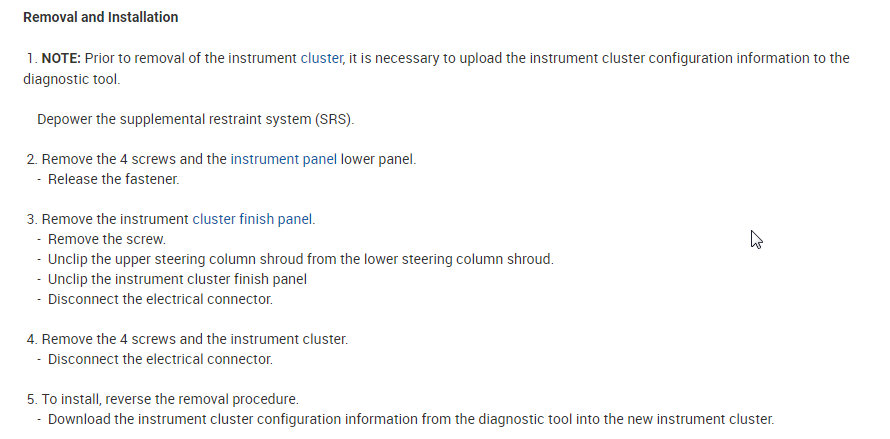
Task: Click the bold "NOTE:" label
Action: 61,58
